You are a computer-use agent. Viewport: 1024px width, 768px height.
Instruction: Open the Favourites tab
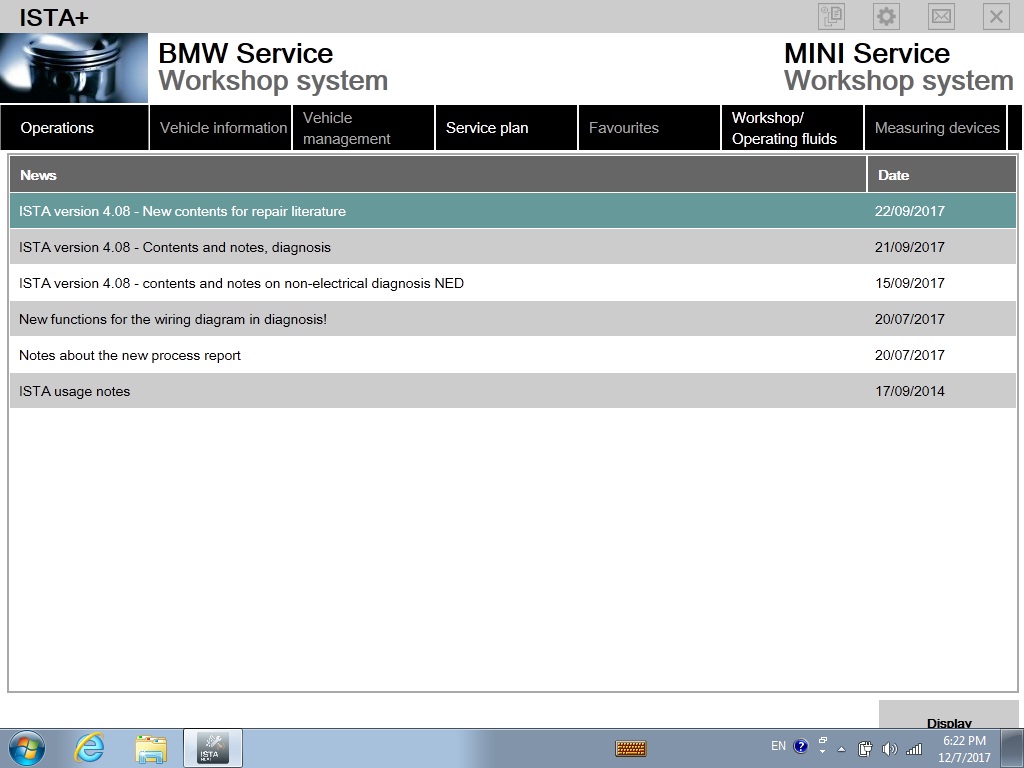click(x=650, y=128)
